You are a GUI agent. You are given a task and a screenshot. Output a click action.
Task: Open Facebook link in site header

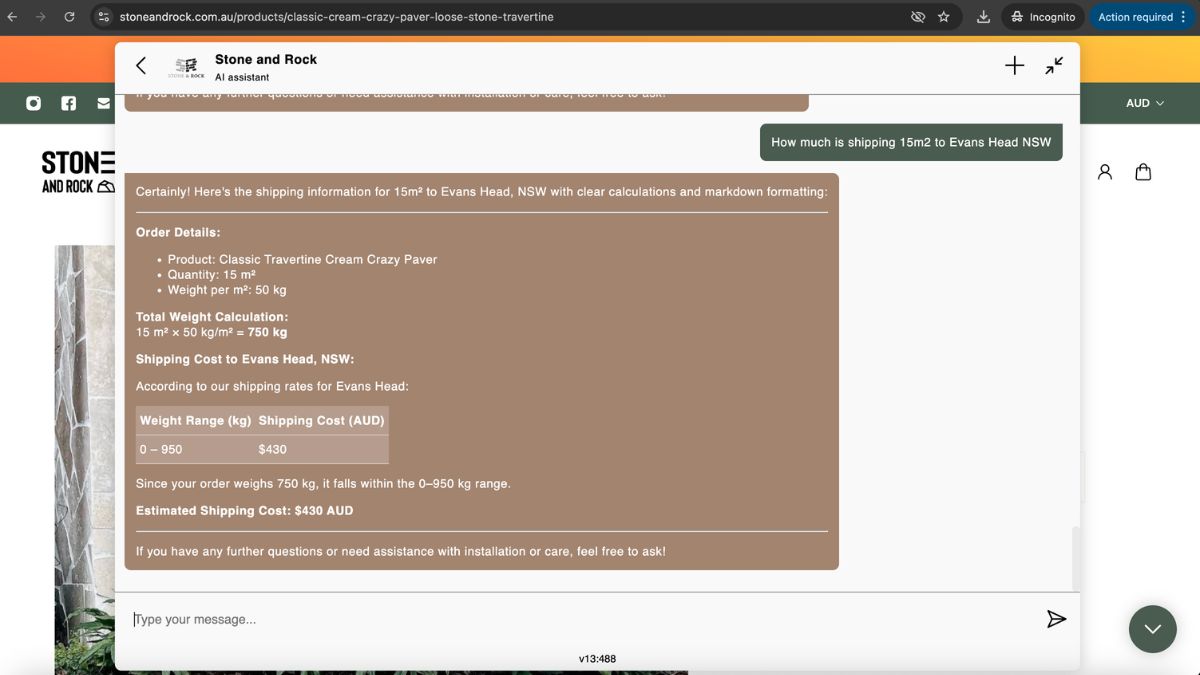pyautogui.click(x=69, y=103)
